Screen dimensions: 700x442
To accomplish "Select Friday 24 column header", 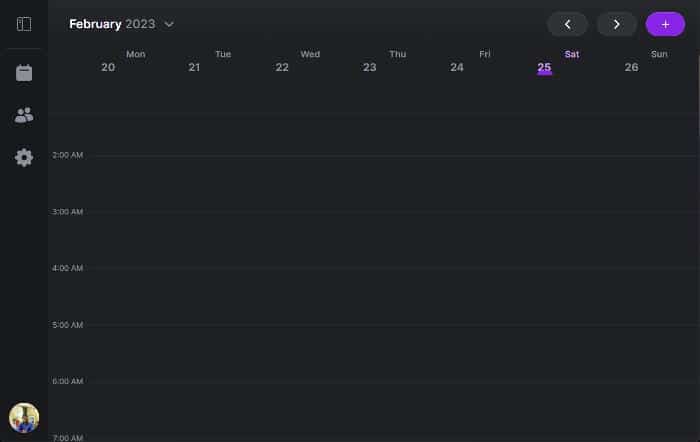I will [x=470, y=61].
